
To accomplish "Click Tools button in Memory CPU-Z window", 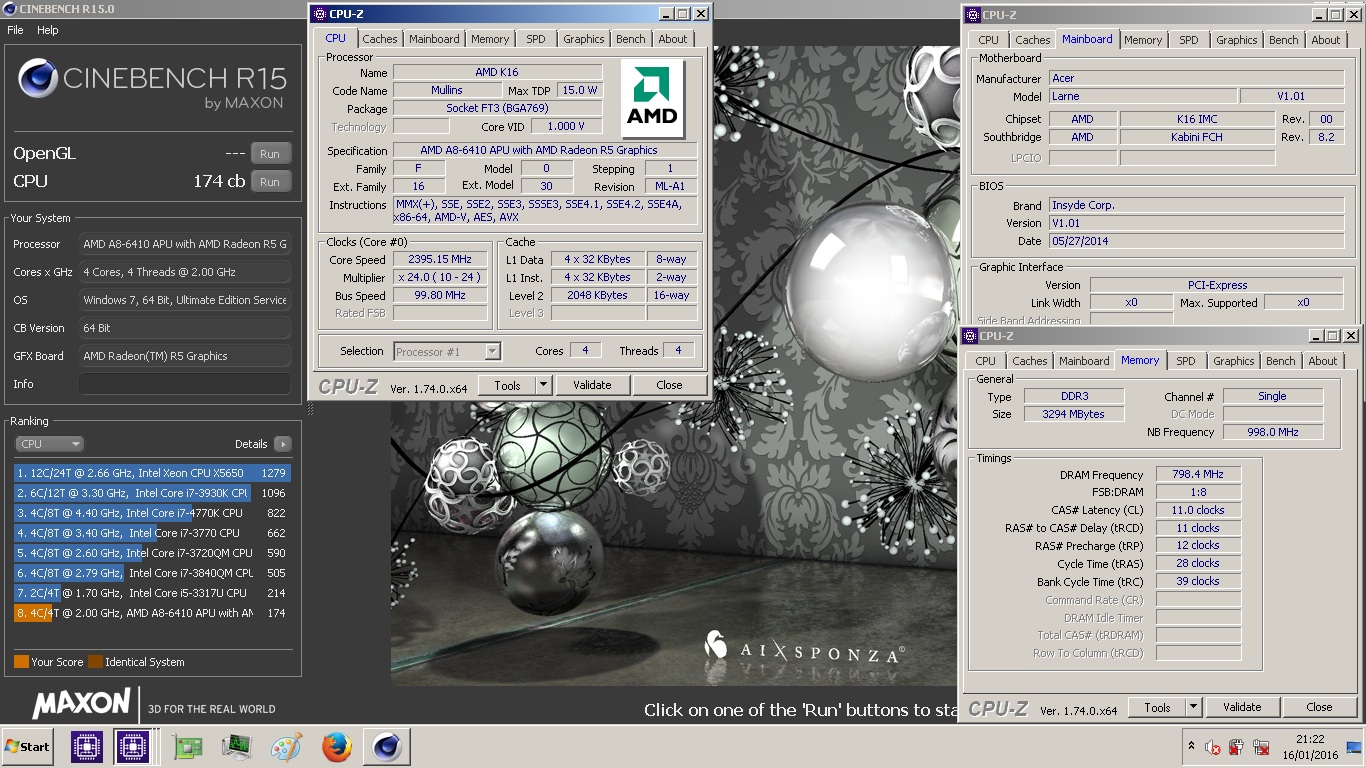I will point(1157,707).
